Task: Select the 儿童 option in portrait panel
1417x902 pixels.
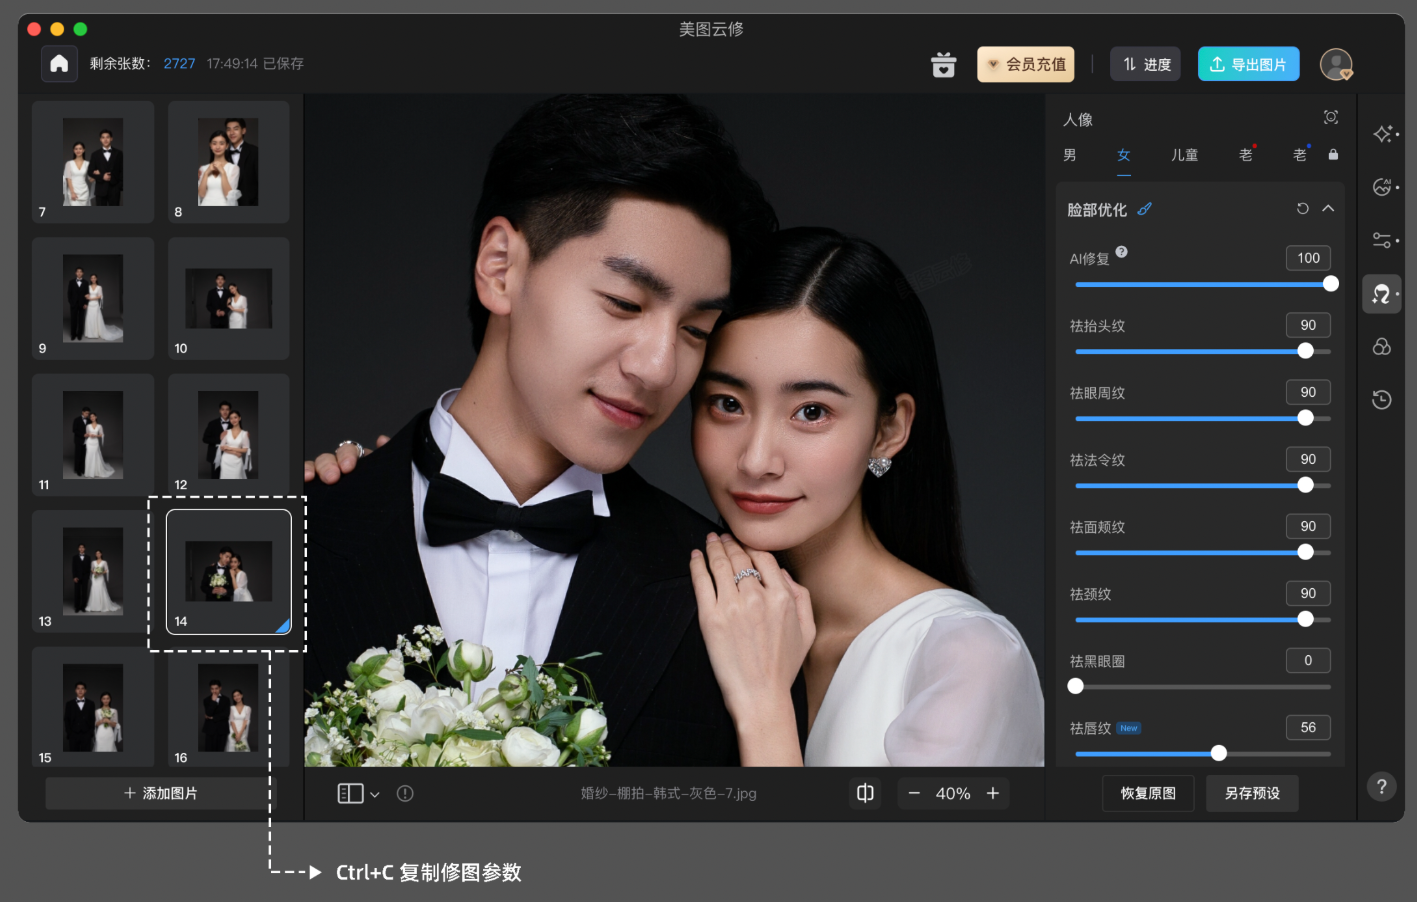Action: click(x=1184, y=155)
